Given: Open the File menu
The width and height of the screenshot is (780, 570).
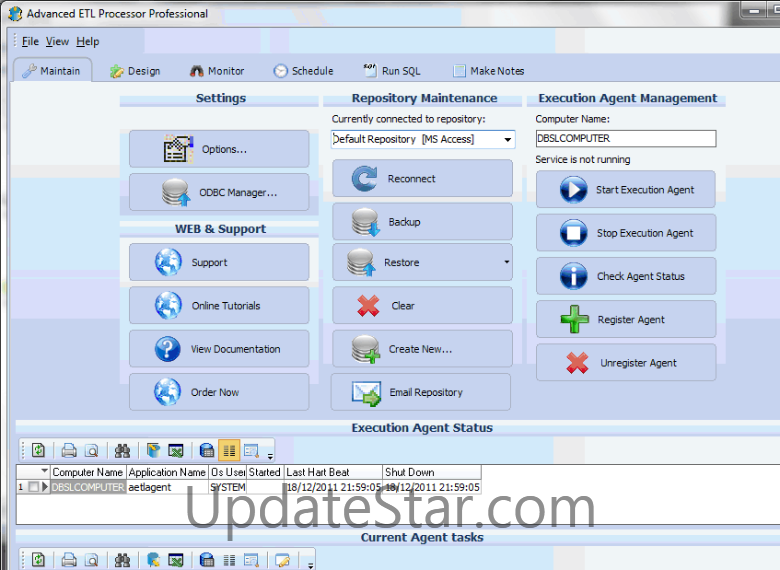Looking at the screenshot, I should coord(30,41).
